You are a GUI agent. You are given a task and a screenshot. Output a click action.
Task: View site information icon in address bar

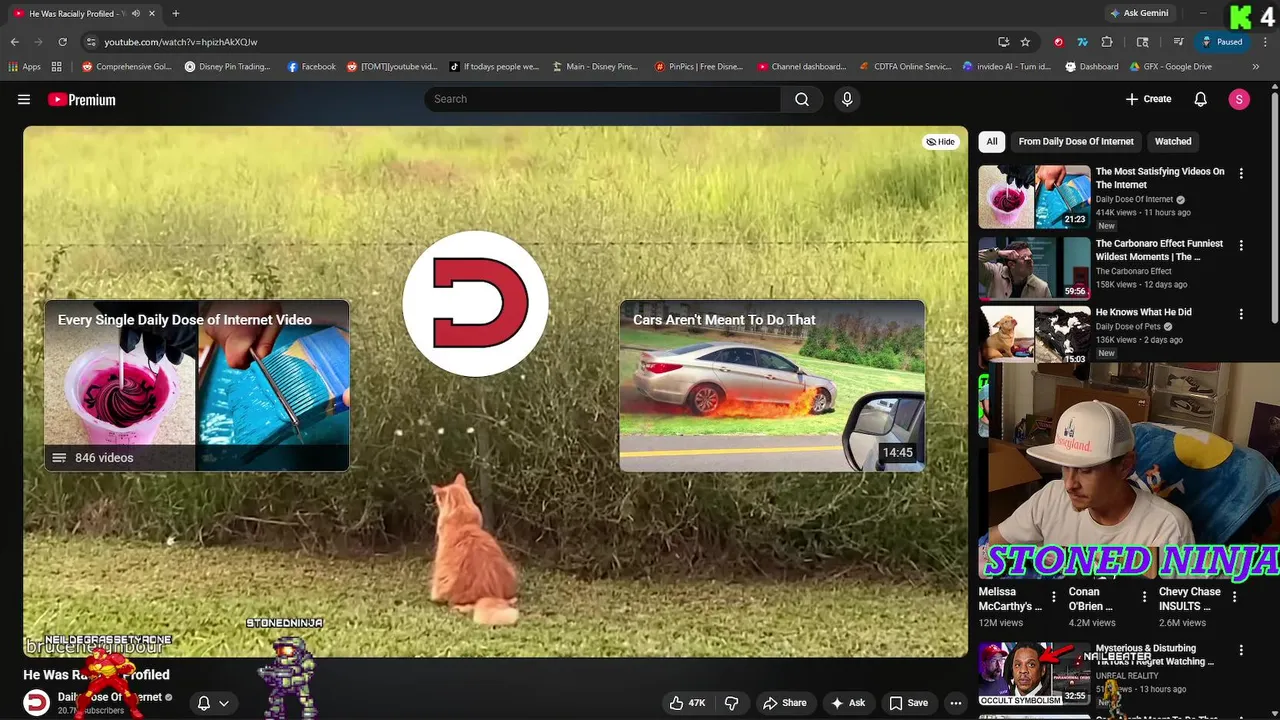click(x=91, y=42)
